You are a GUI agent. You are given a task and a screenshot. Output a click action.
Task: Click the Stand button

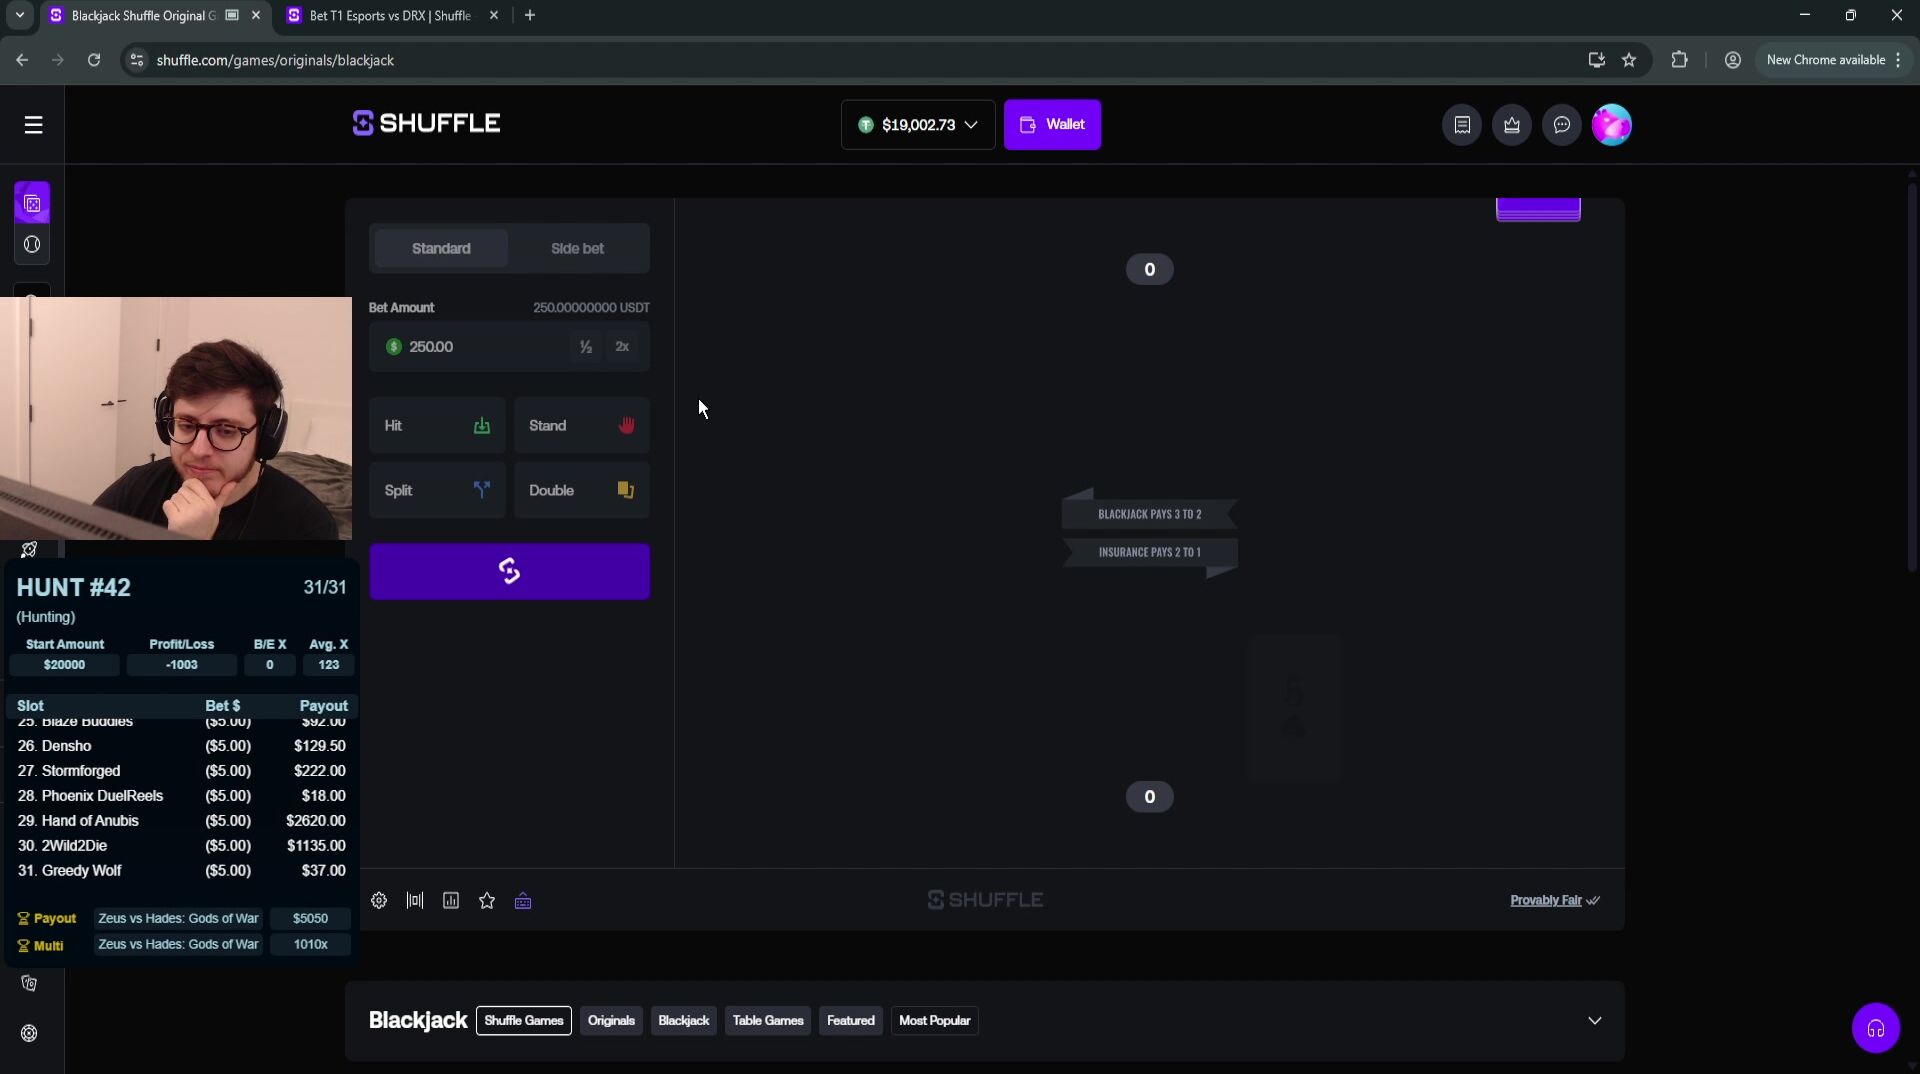coord(582,426)
